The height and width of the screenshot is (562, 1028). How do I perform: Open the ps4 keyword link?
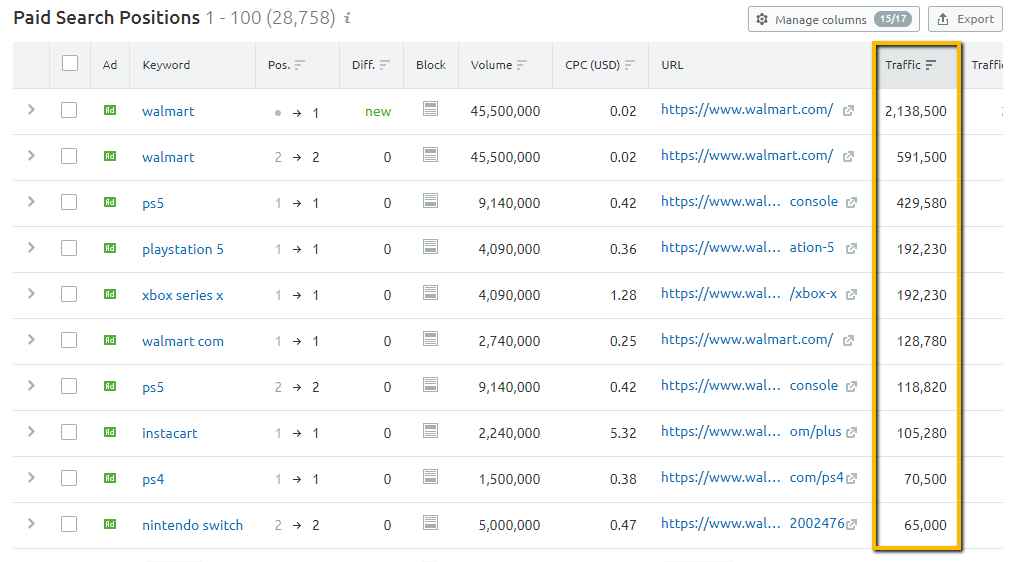tap(153, 479)
